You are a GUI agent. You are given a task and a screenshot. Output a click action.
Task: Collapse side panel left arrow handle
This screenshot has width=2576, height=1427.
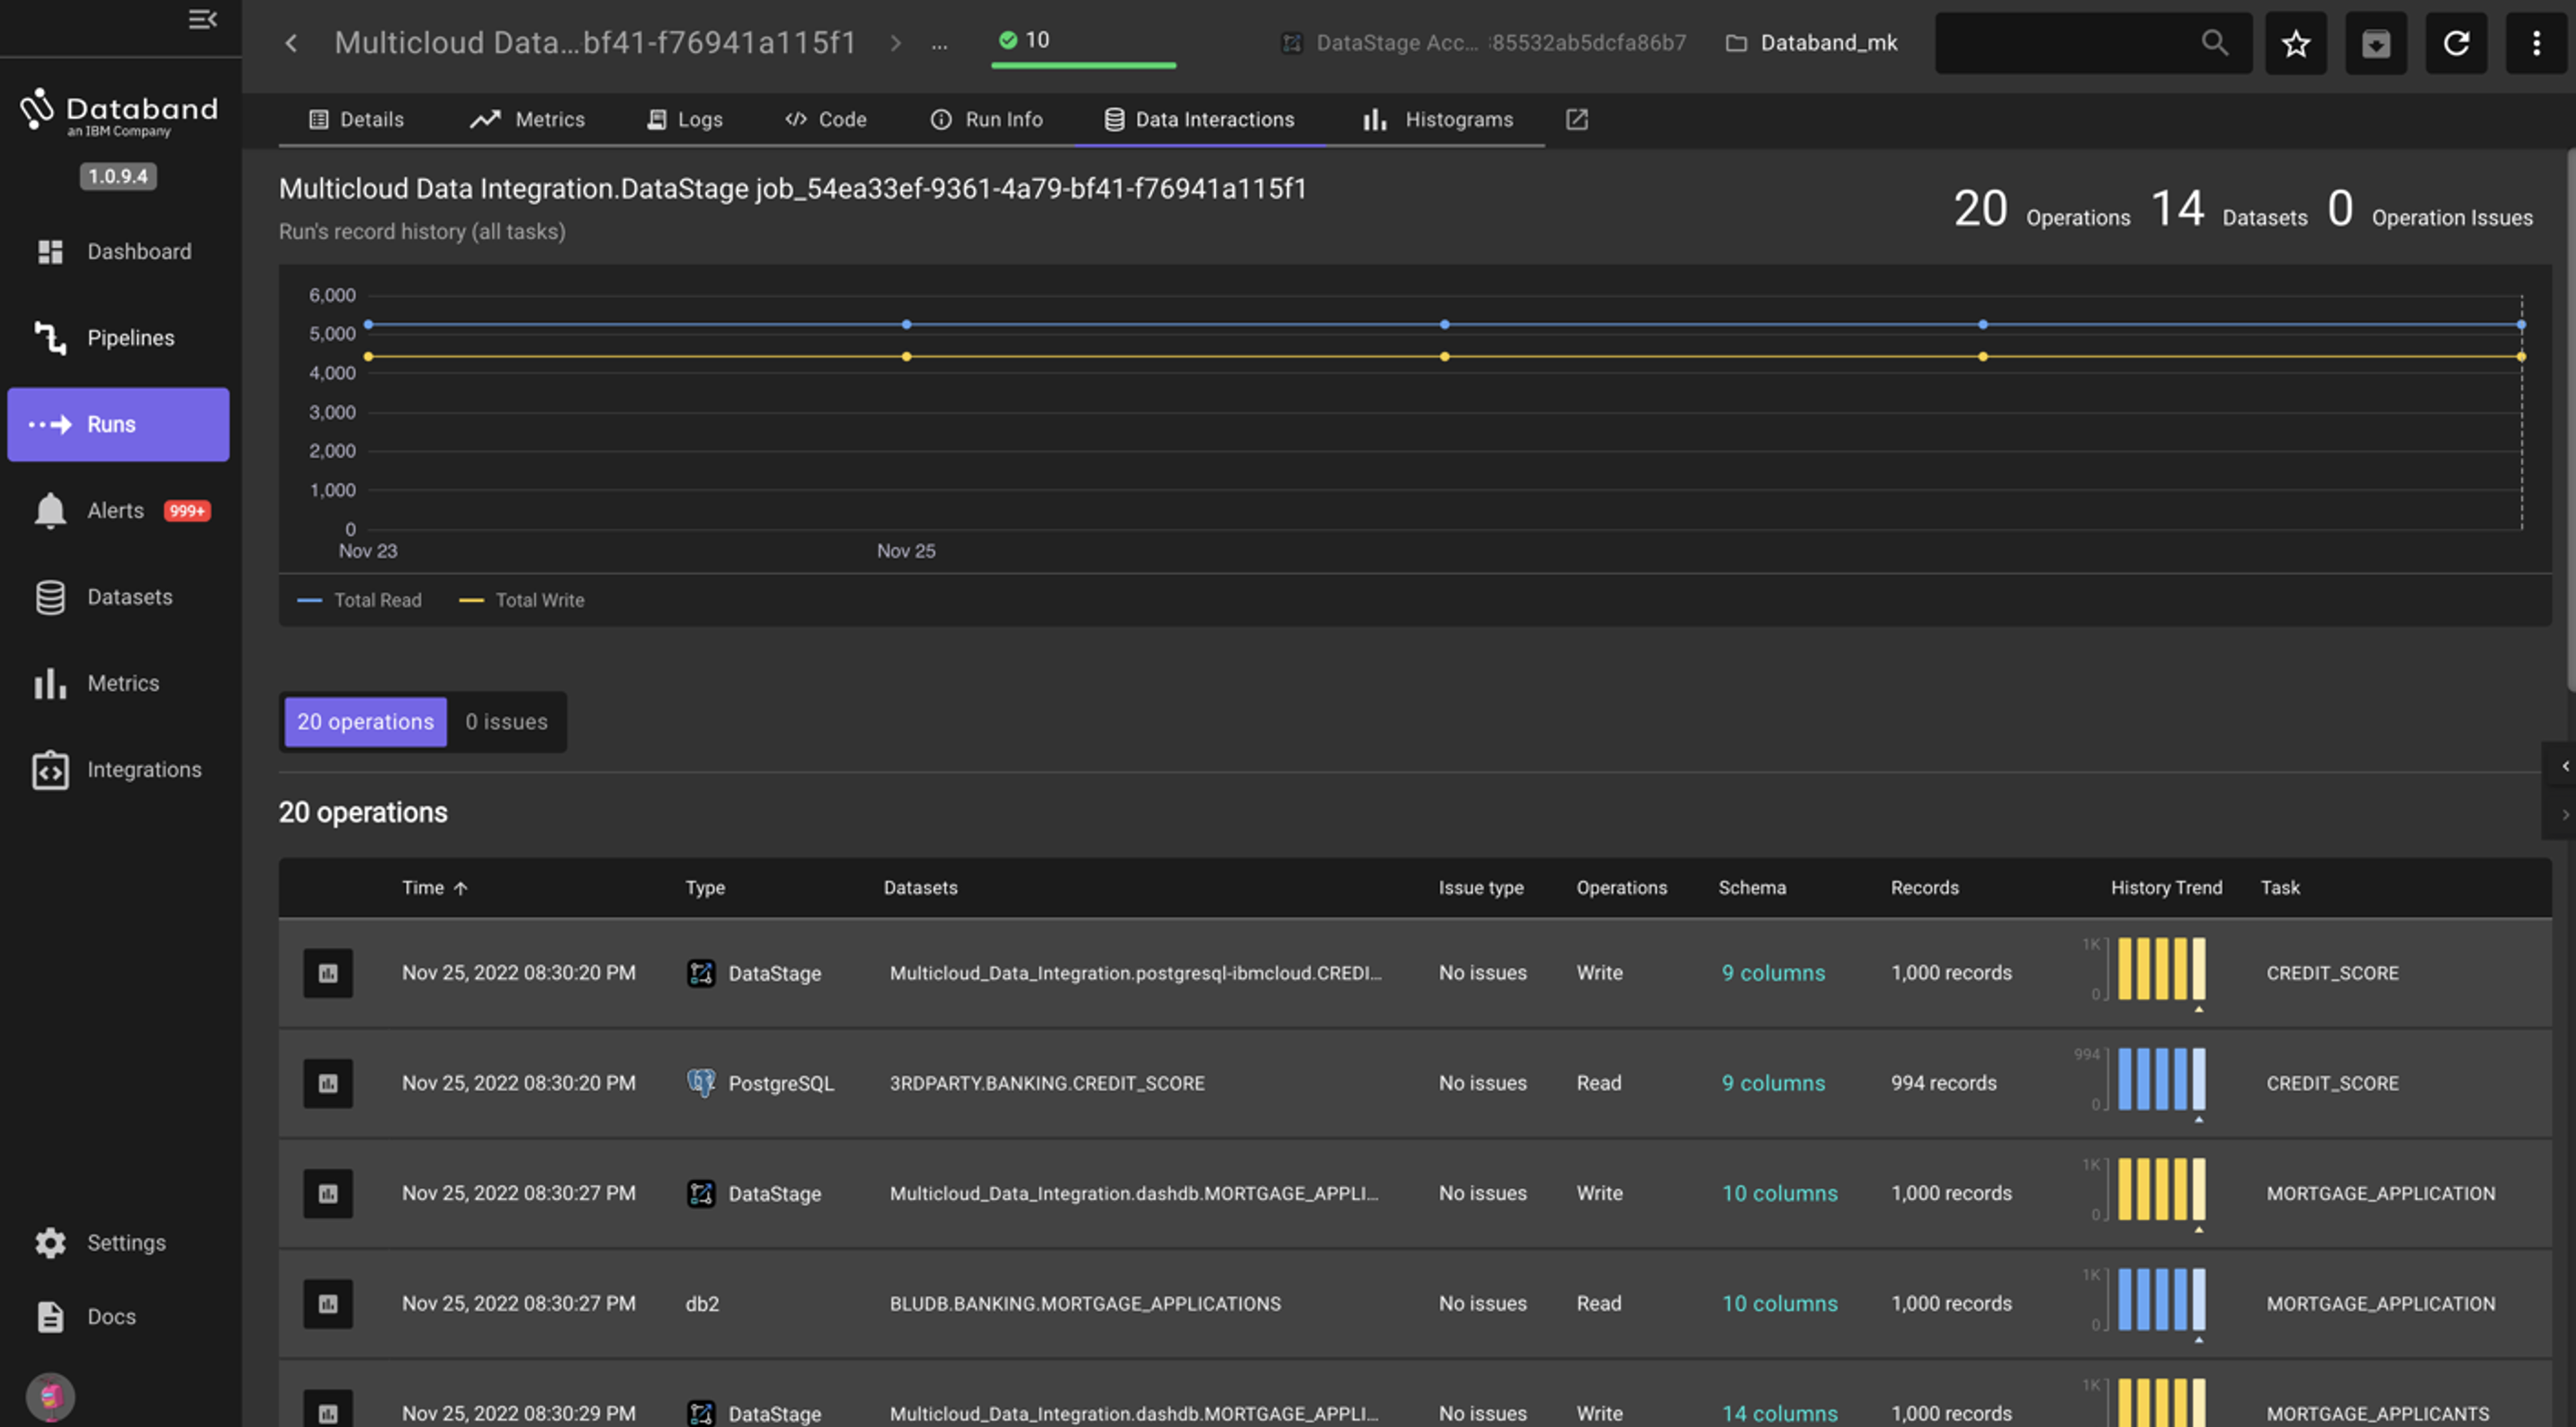(x=2564, y=767)
